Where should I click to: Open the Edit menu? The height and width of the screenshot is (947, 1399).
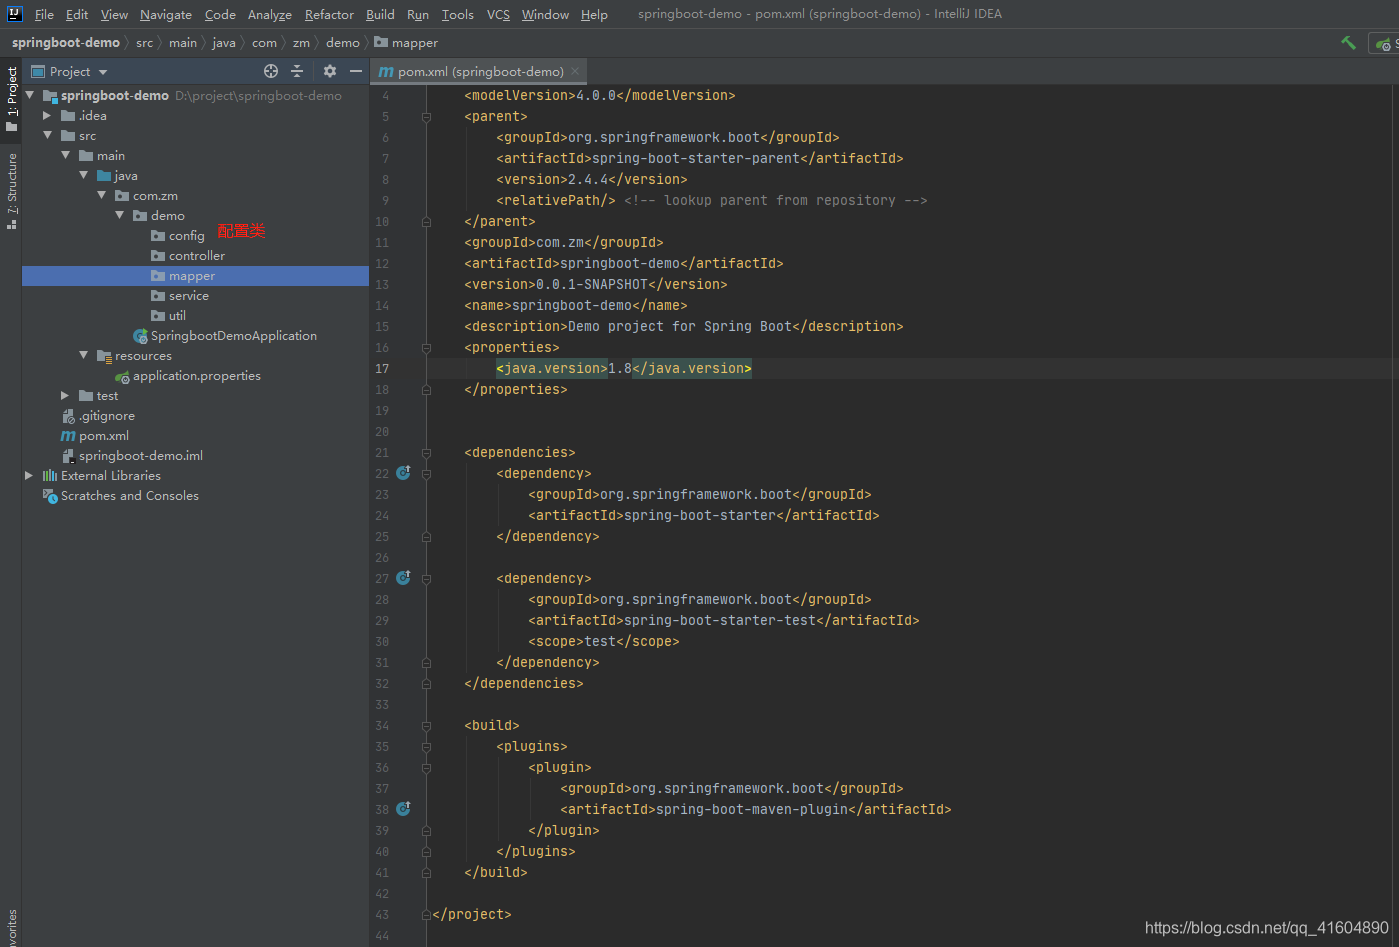point(77,14)
